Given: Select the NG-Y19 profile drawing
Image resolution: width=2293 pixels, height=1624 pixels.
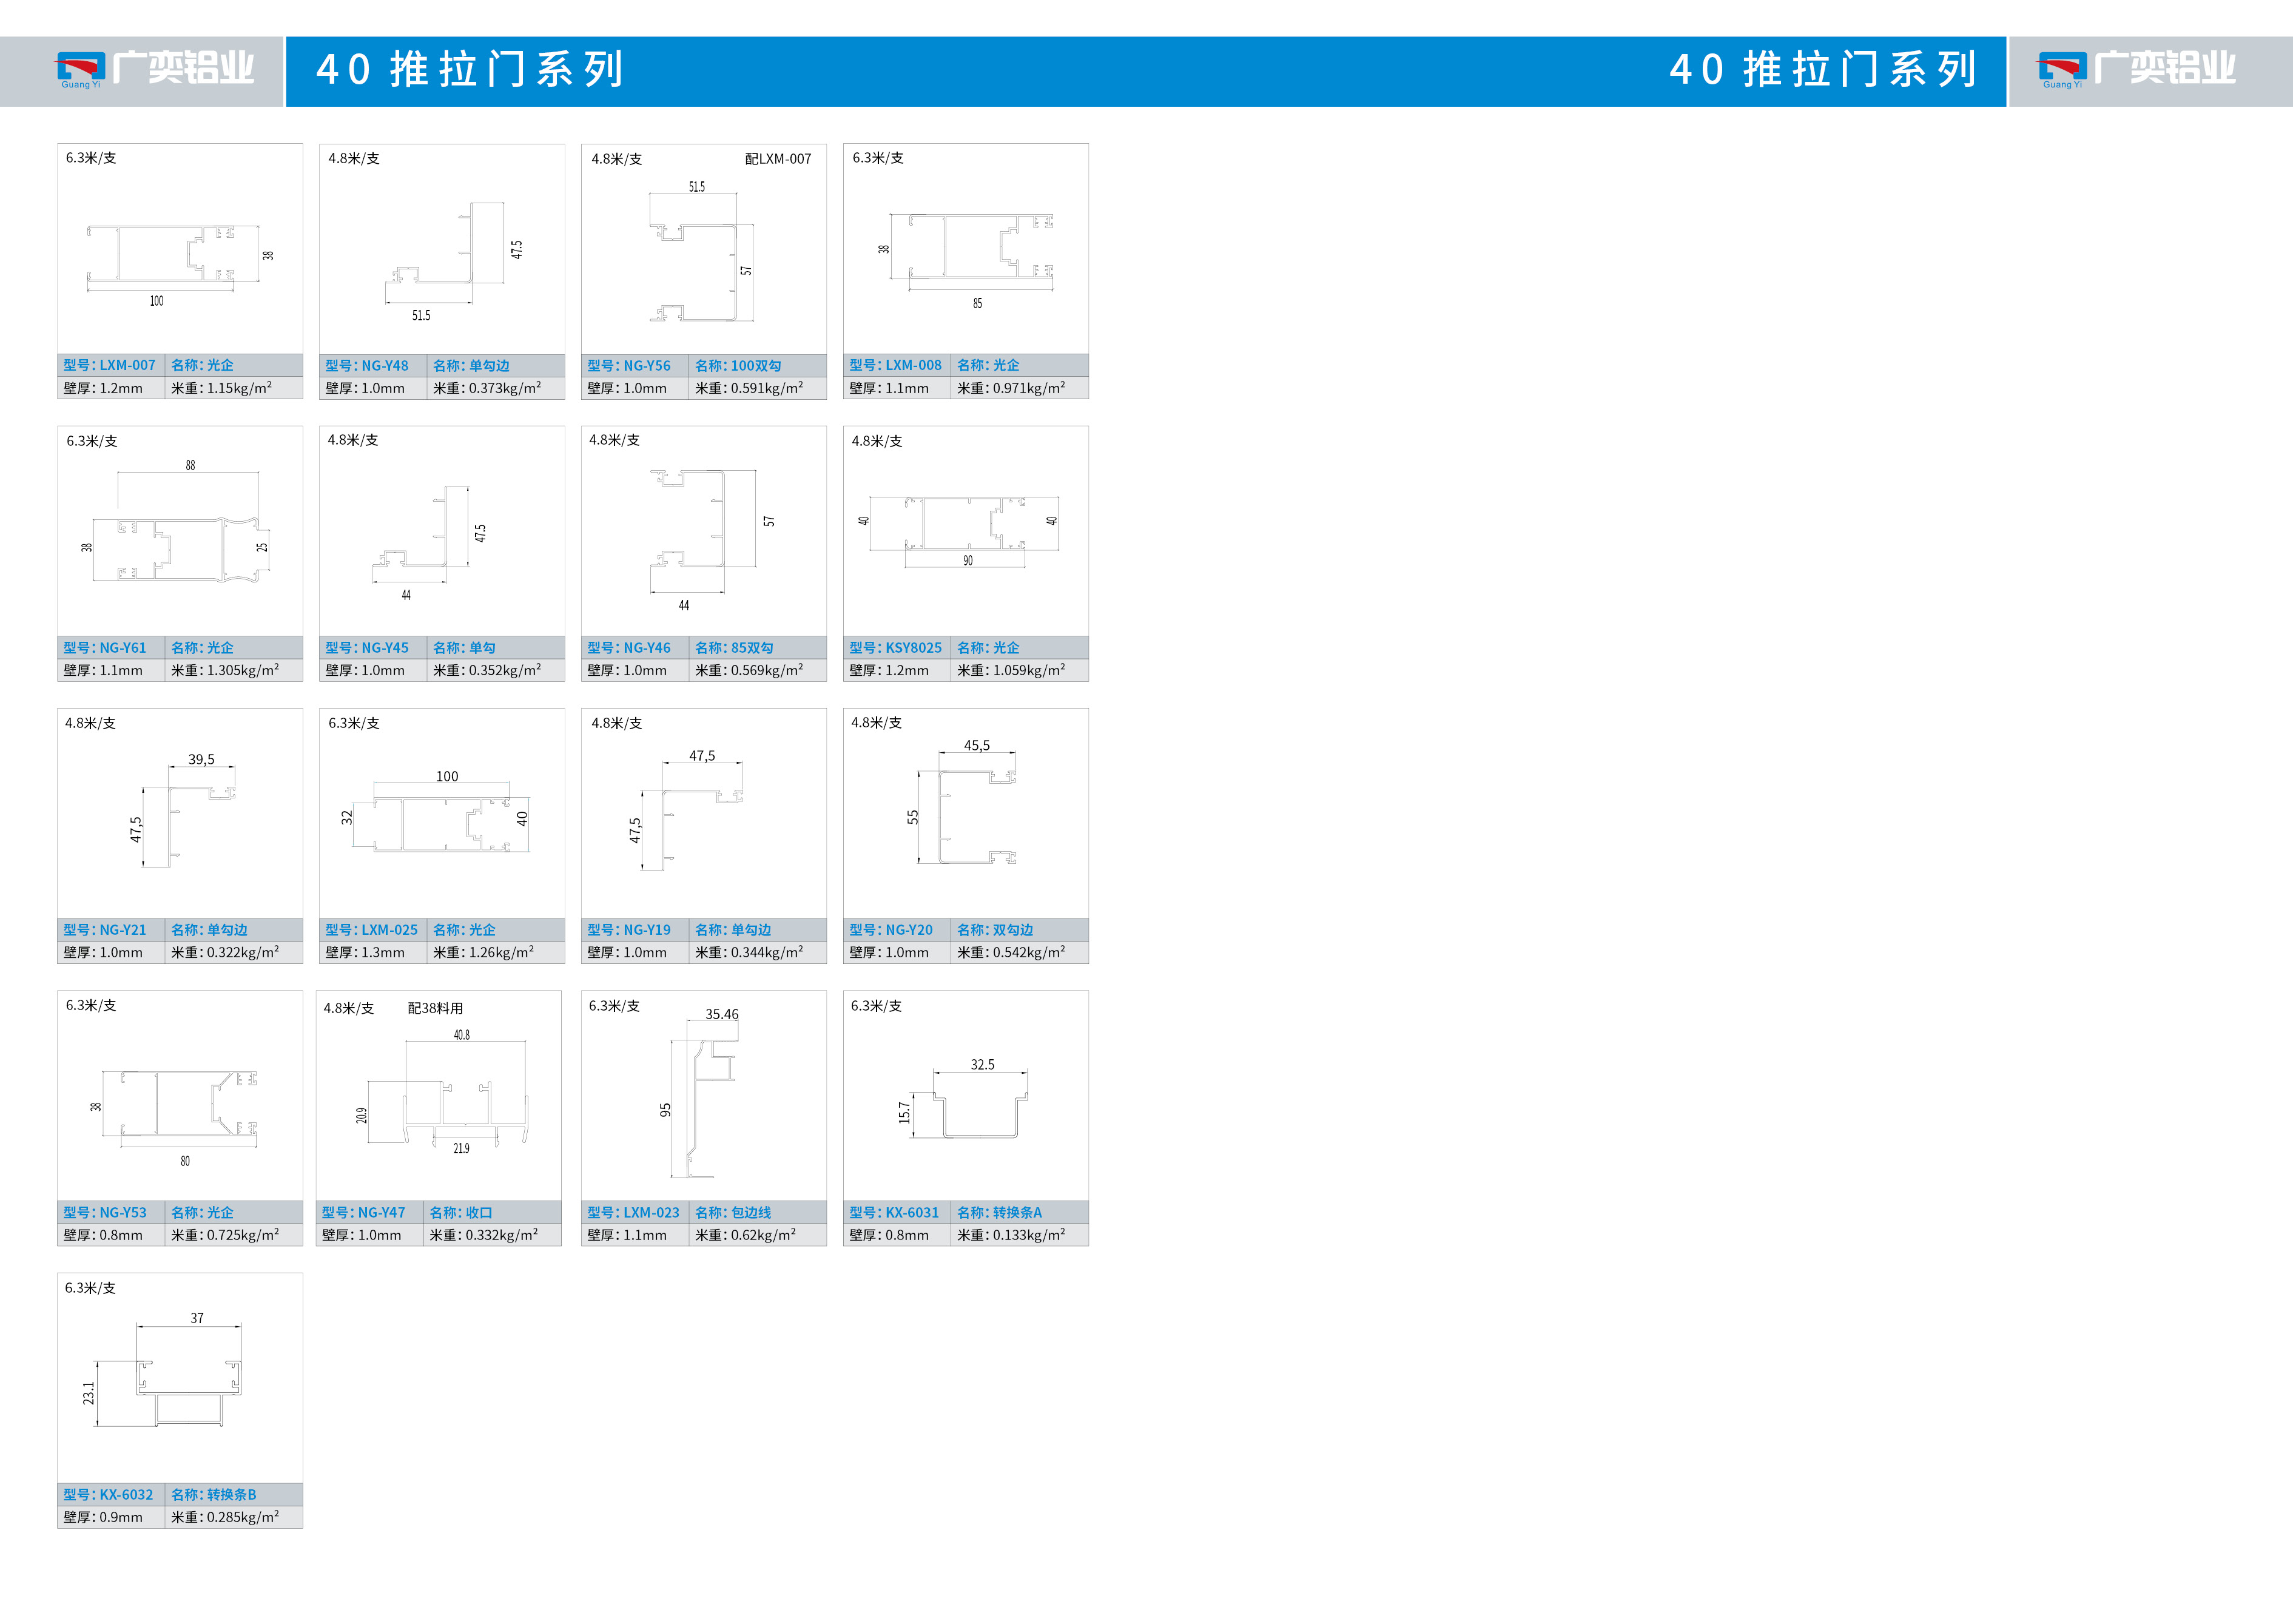Looking at the screenshot, I should [685, 810].
